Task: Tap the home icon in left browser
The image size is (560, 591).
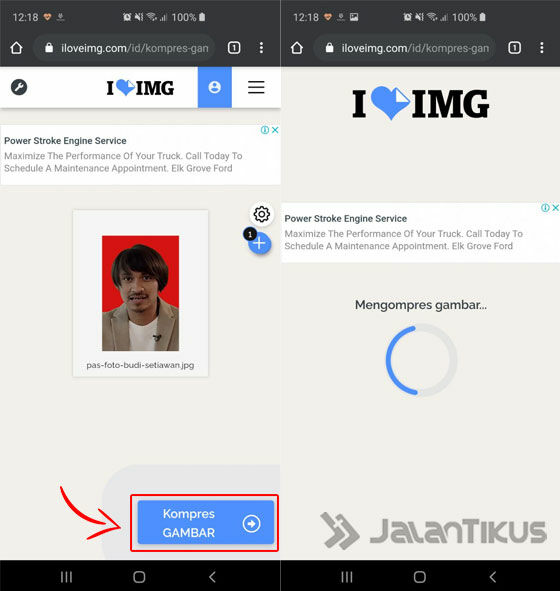Action: 16,48
